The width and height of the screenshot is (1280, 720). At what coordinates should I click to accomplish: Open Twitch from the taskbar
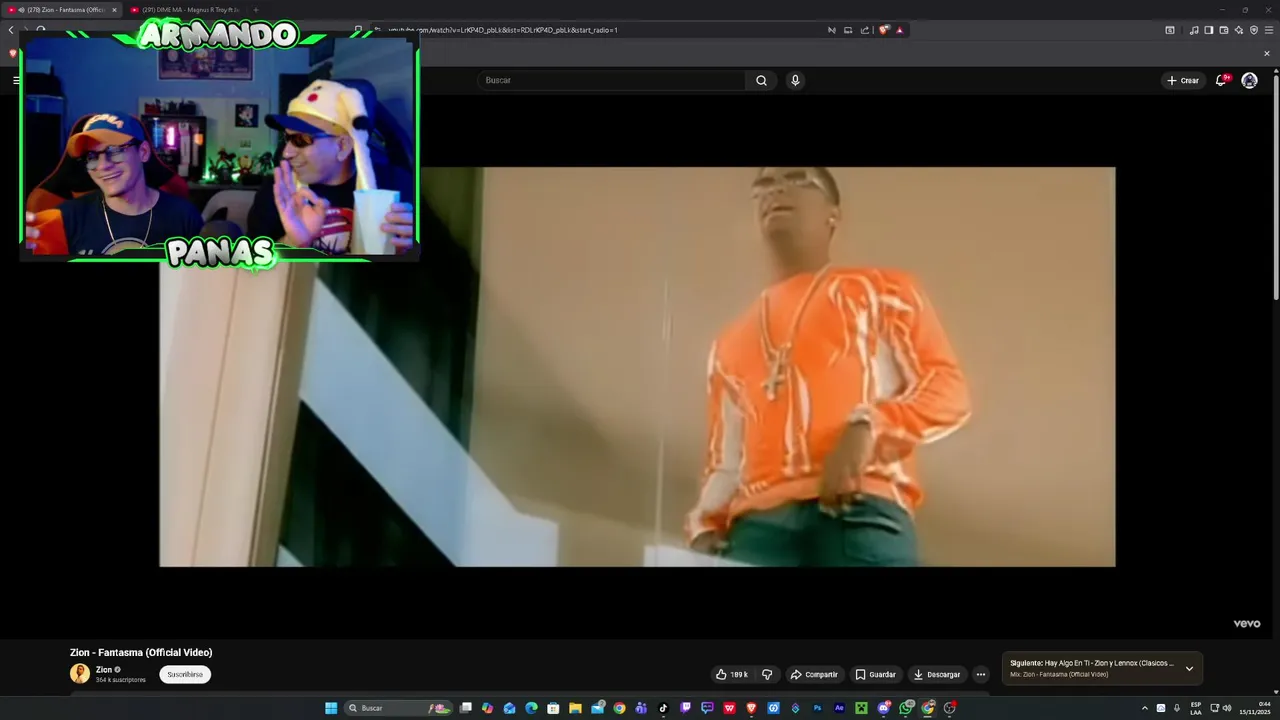click(x=685, y=708)
